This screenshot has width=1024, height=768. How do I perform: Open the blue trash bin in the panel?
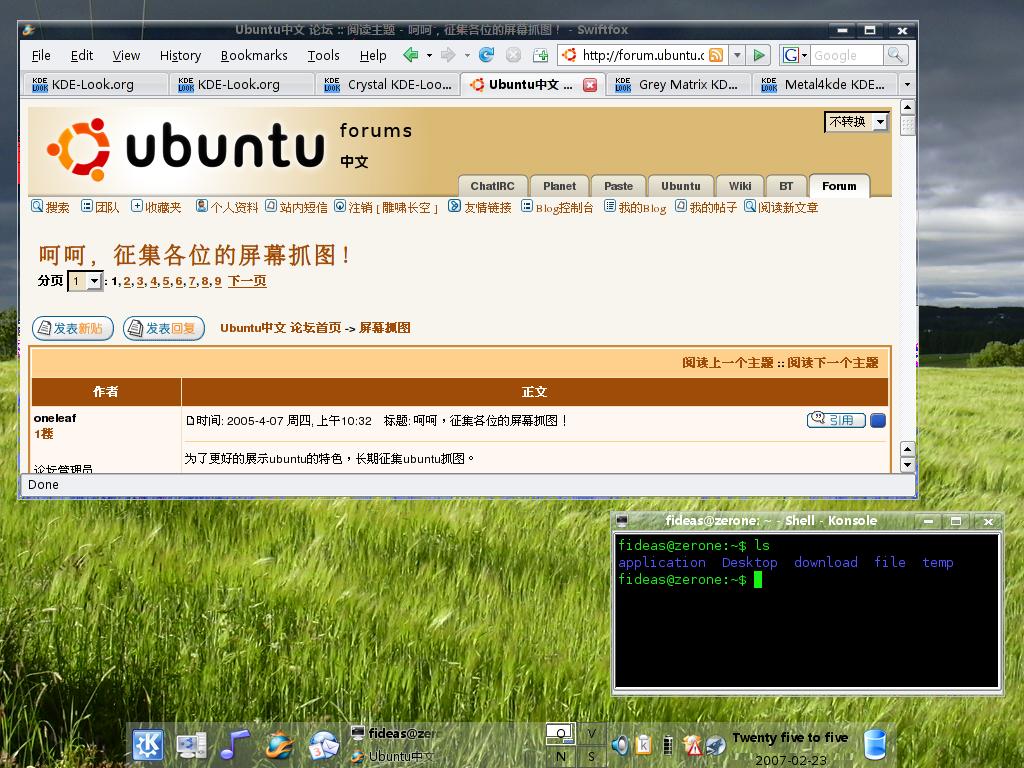[874, 744]
